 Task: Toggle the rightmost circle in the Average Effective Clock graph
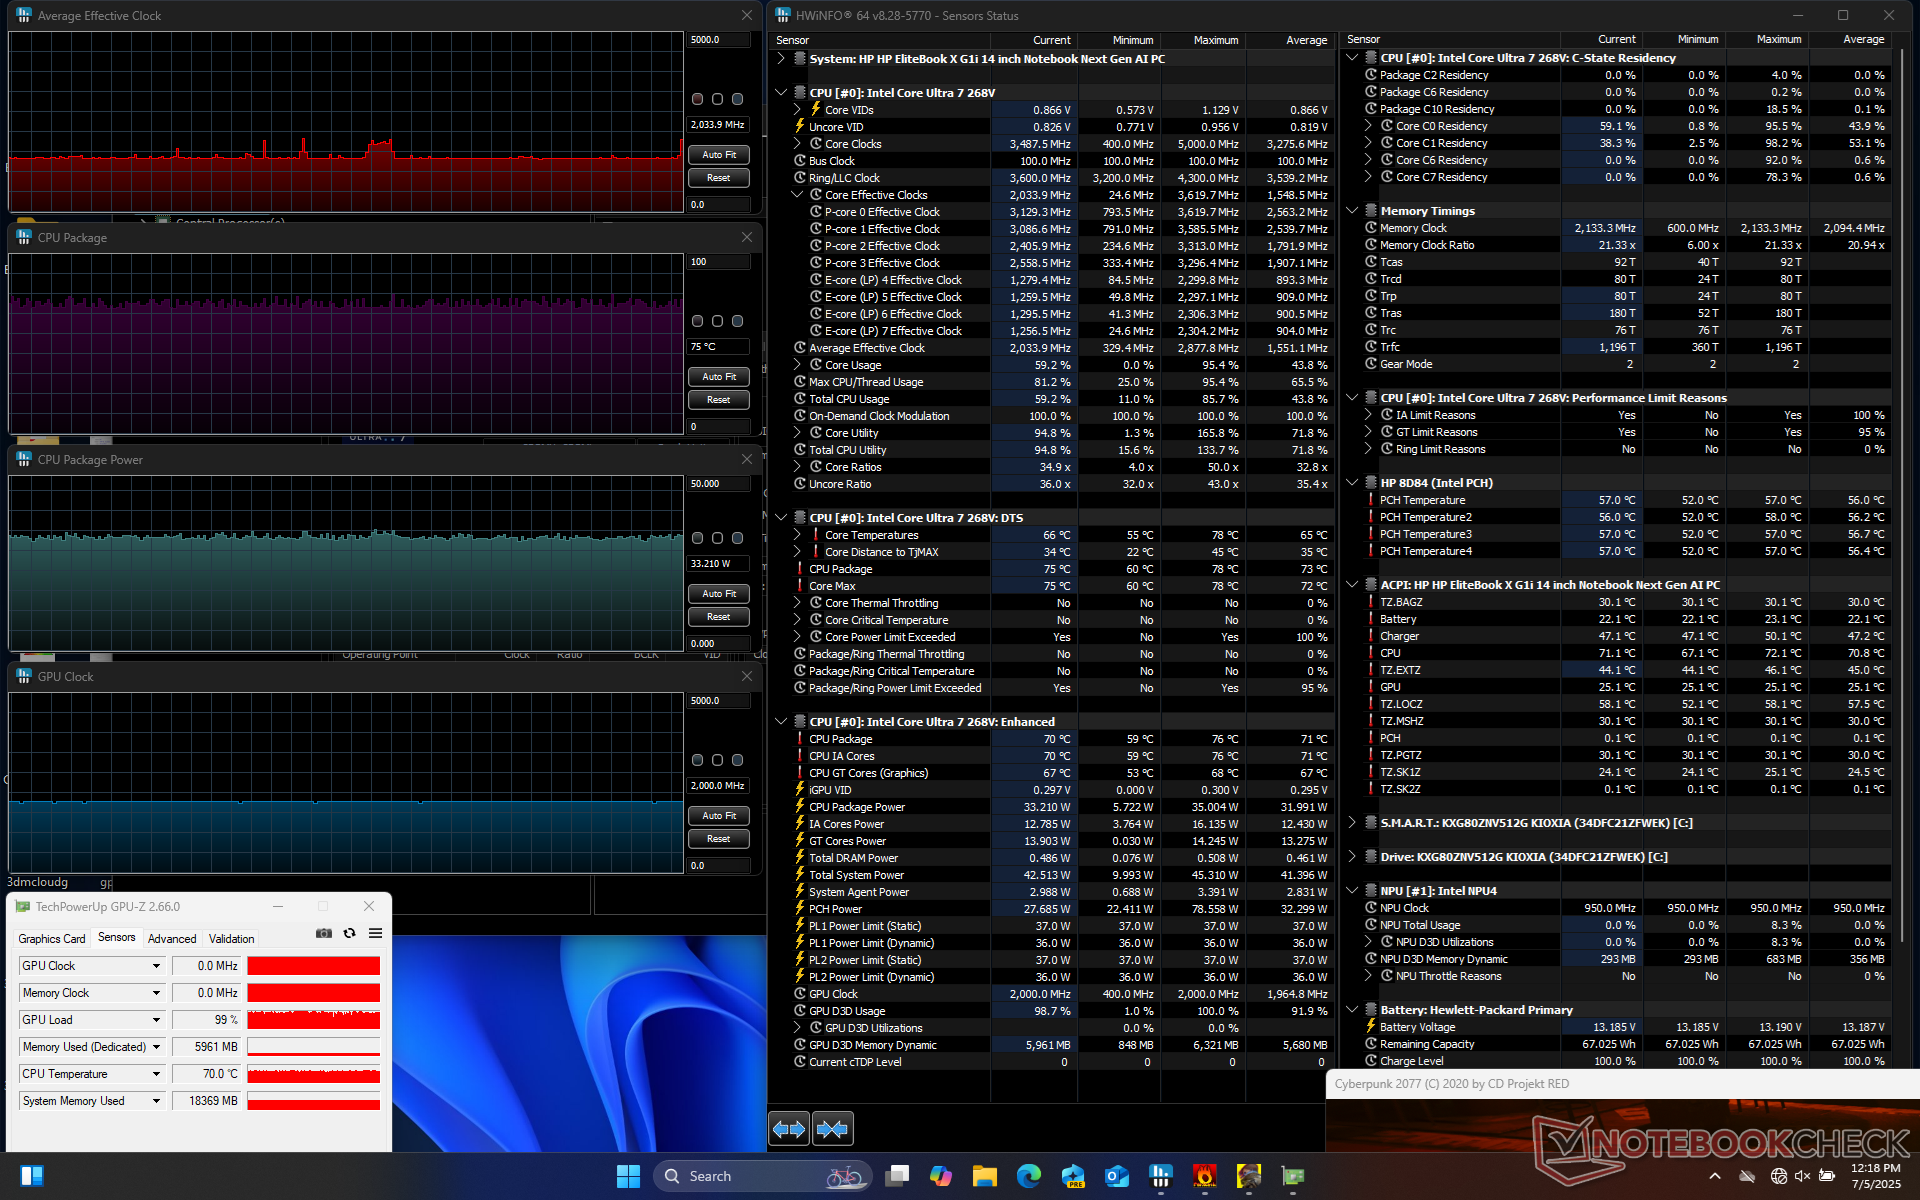click(x=737, y=99)
